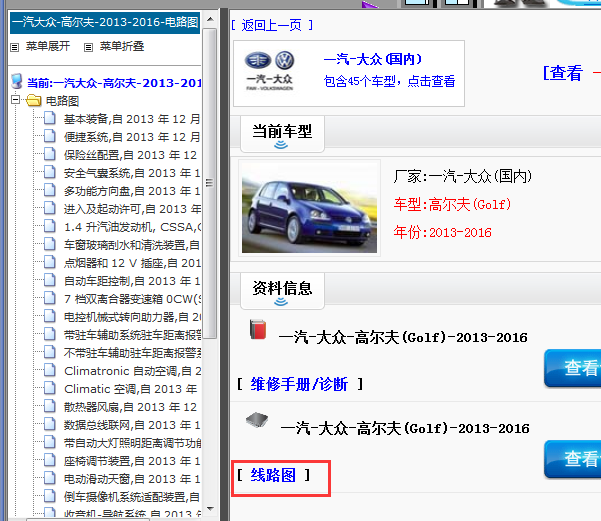Image resolution: width=601 pixels, height=521 pixels.
Task: Click 查看 button for 维修手册/诊断
Action: pos(573,368)
